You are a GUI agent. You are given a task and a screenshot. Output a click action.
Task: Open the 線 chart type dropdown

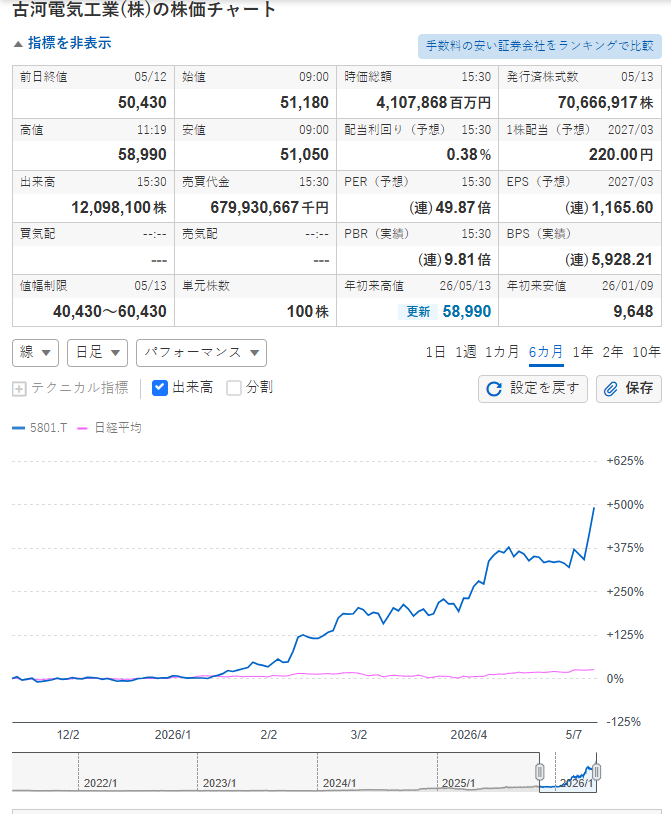pyautogui.click(x=35, y=353)
